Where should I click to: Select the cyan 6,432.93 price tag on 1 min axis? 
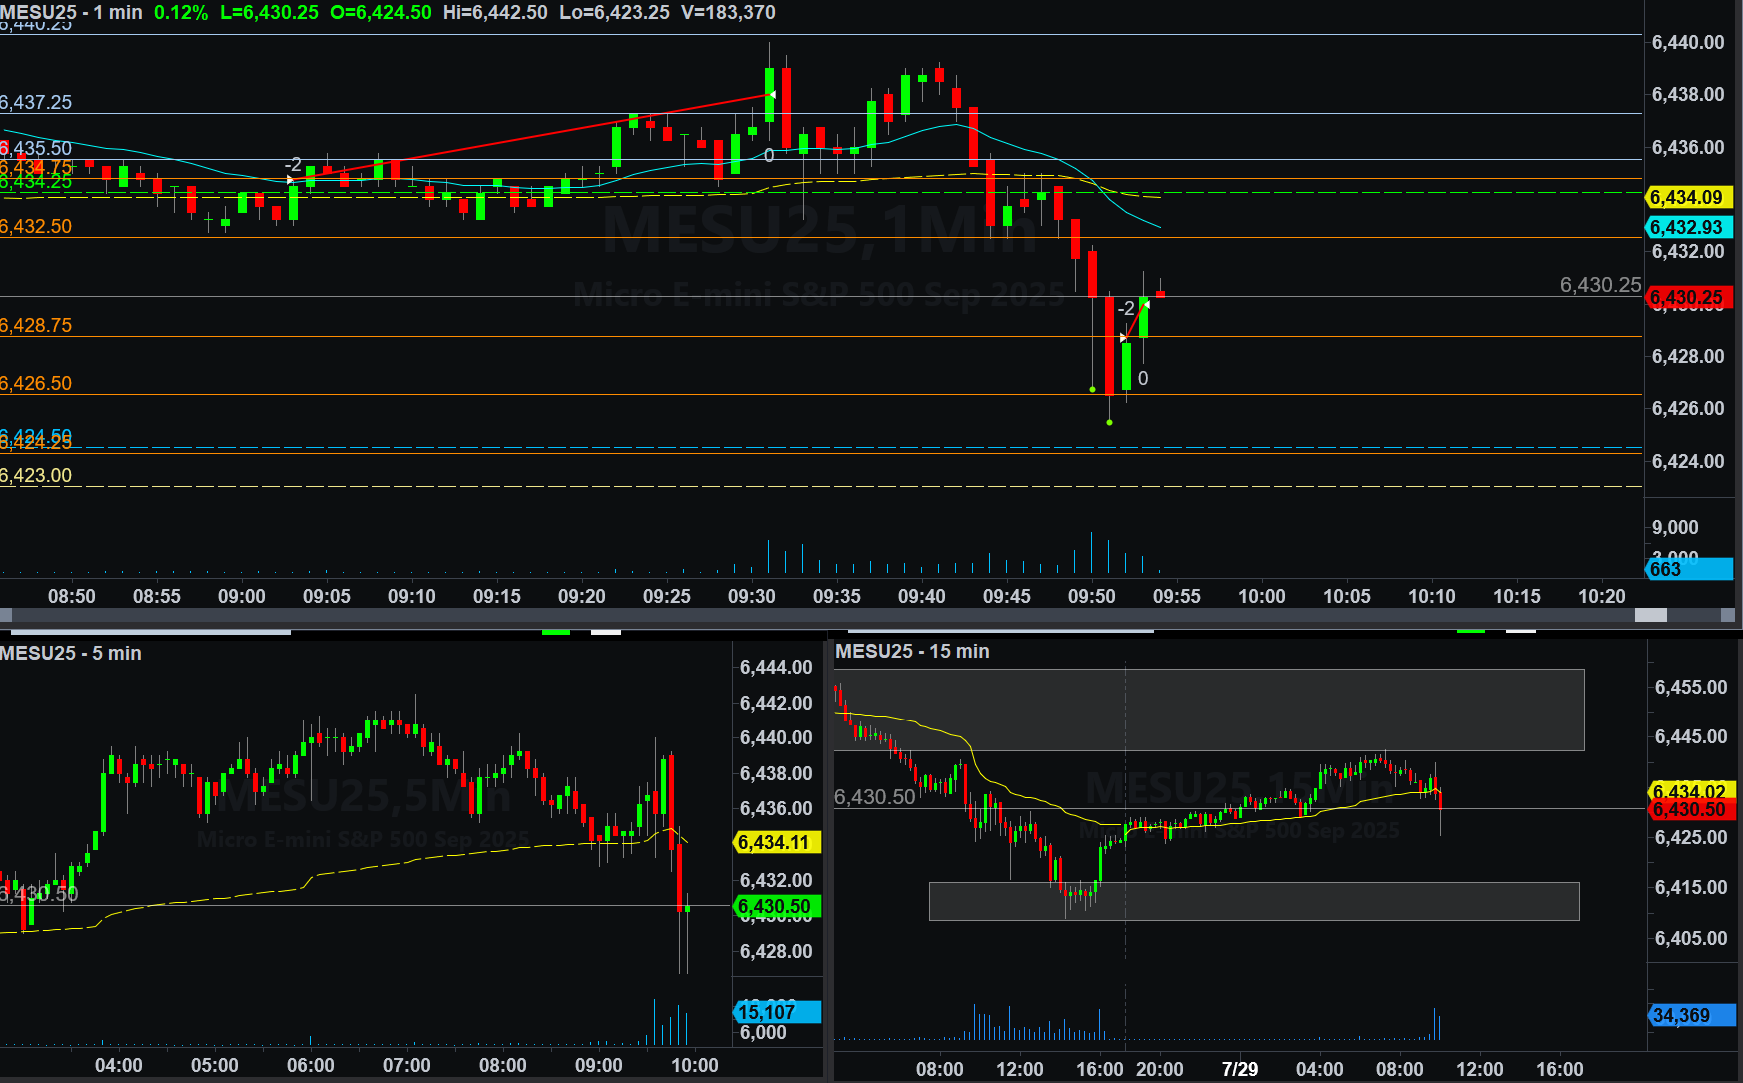pos(1688,227)
